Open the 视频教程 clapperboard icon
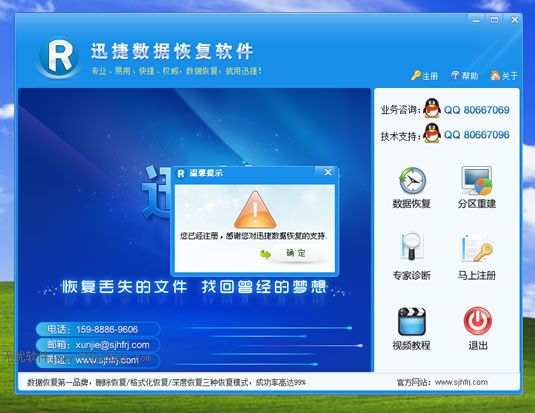Image resolution: width=535 pixels, height=413 pixels. pos(411,322)
